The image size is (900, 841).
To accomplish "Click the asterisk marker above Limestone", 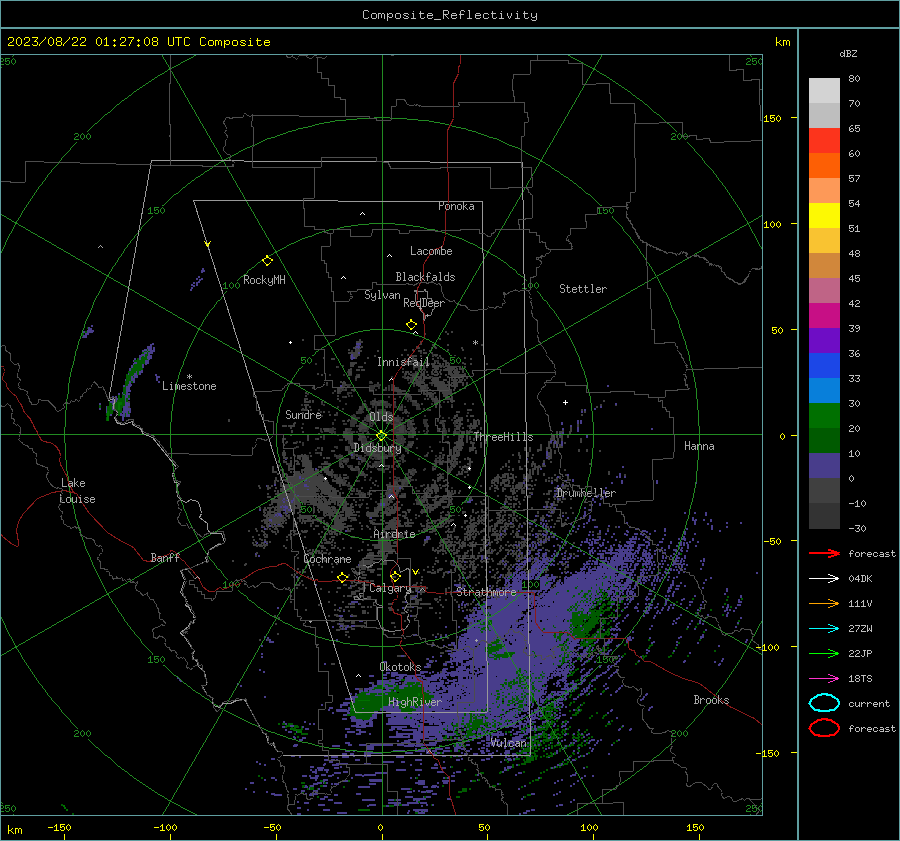I will click(x=189, y=377).
